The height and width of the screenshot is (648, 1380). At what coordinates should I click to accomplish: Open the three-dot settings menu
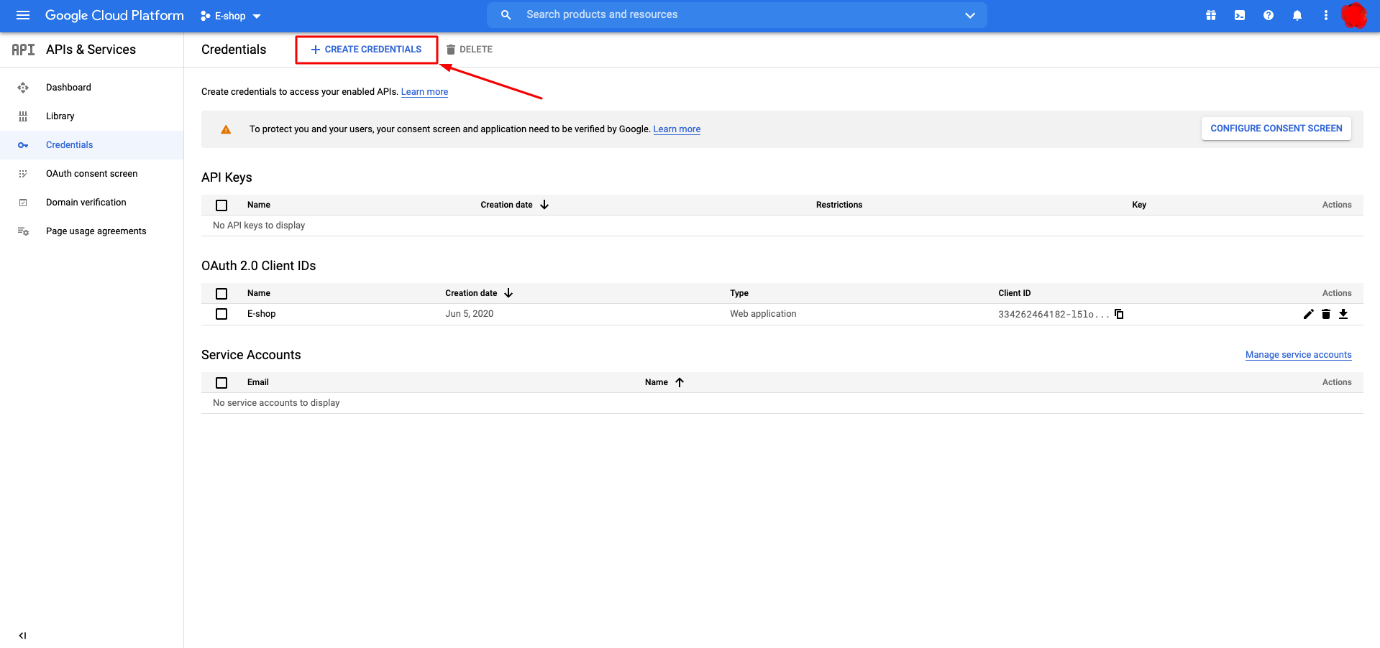1326,15
